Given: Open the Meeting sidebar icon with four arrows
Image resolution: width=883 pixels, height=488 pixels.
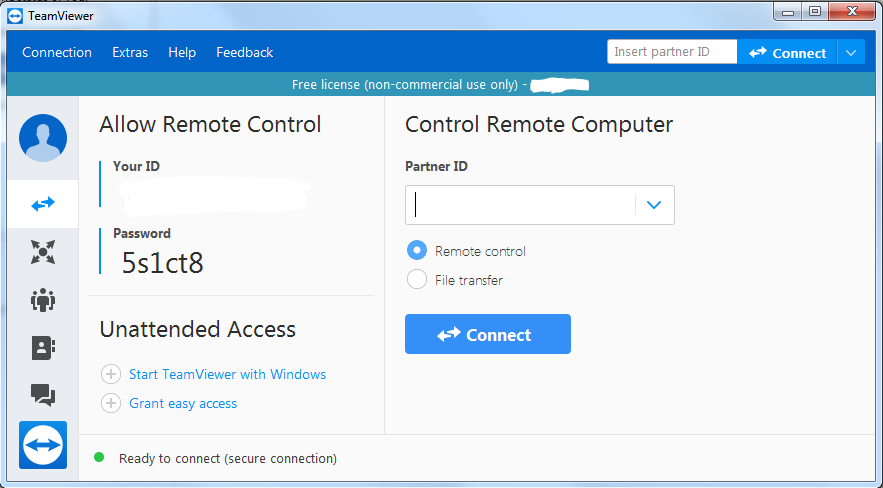Looking at the screenshot, I should tap(43, 252).
